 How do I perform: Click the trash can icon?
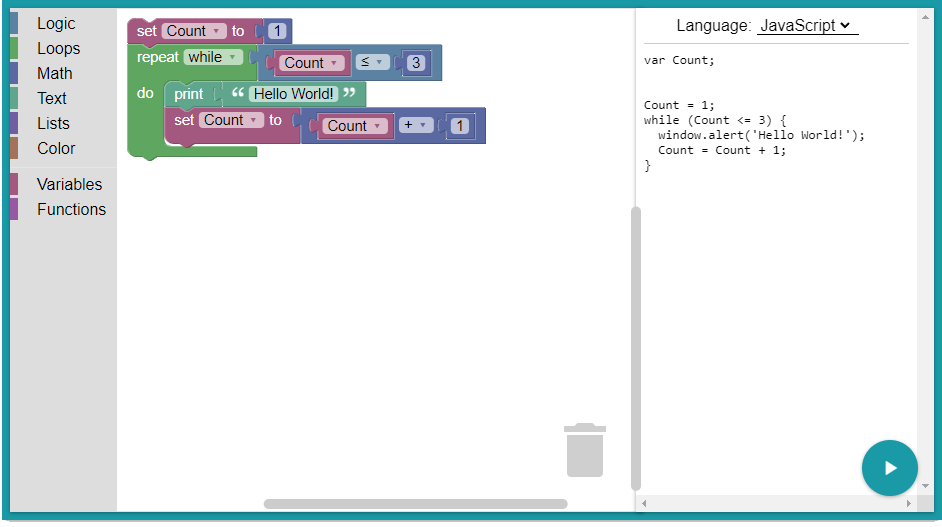[x=585, y=449]
